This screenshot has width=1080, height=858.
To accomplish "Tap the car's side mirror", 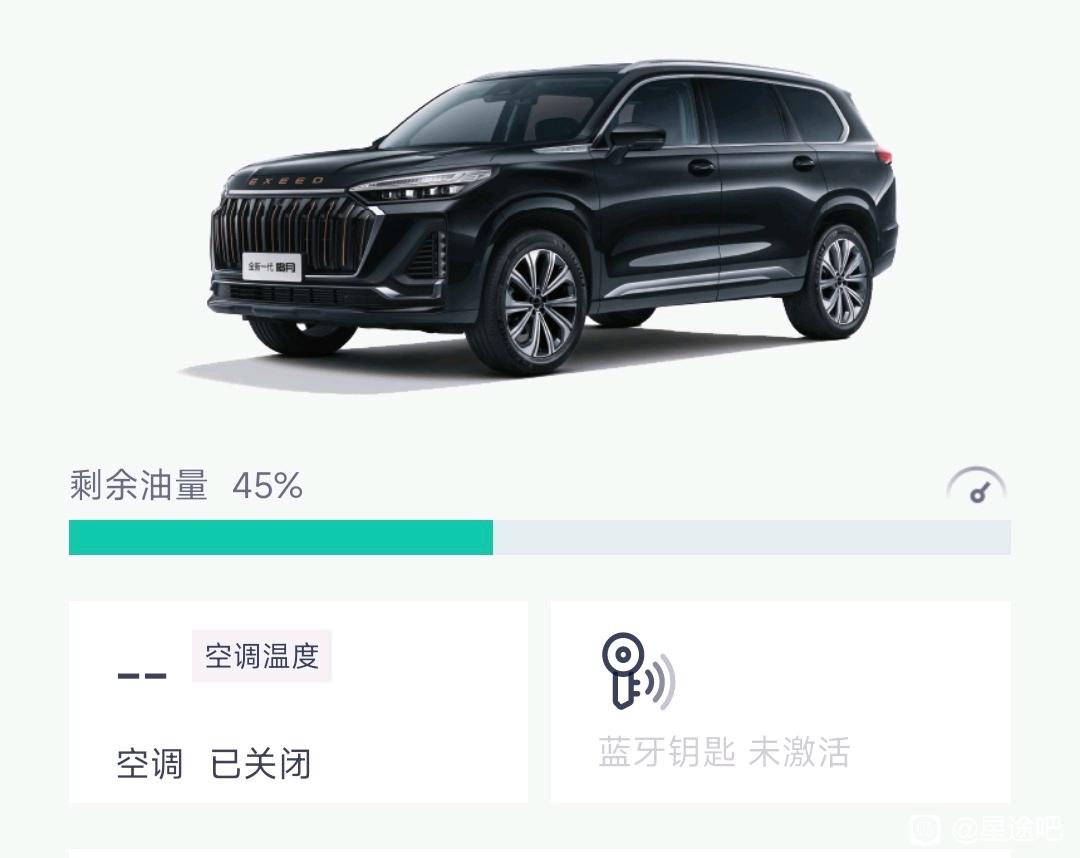I will (x=635, y=136).
